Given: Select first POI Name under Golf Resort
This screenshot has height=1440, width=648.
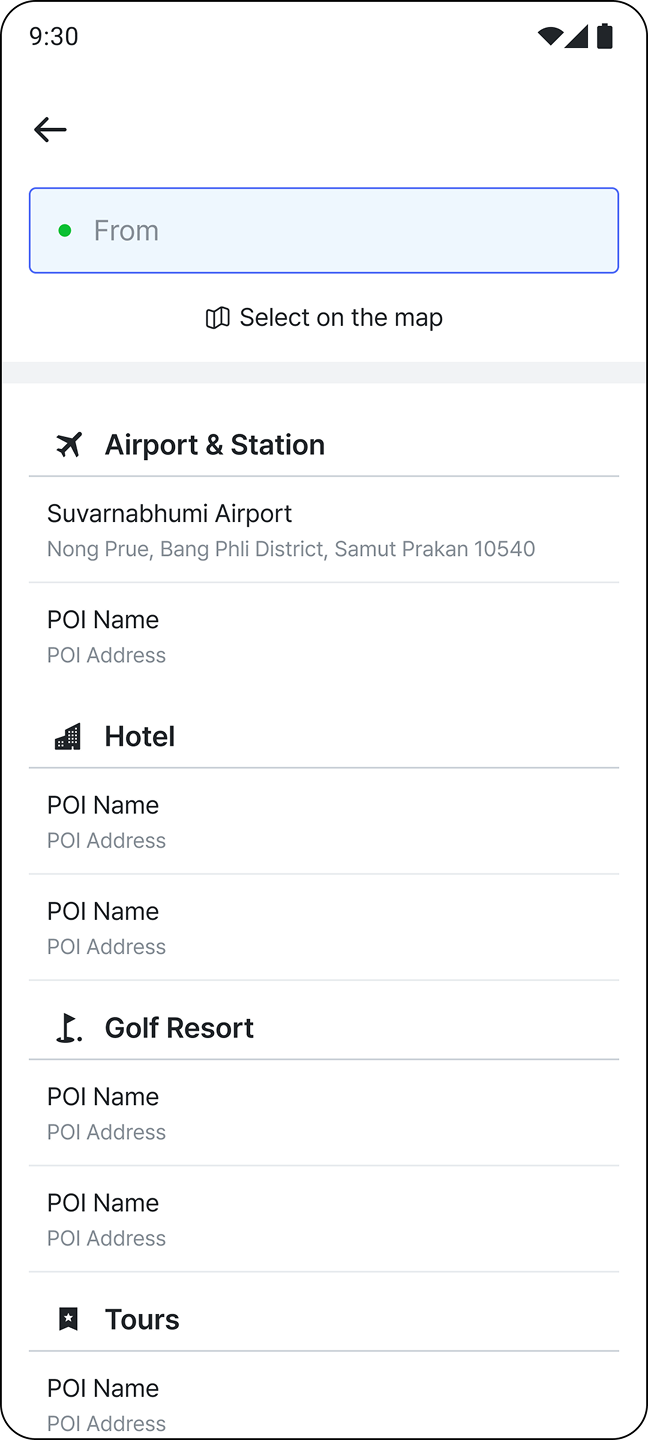Looking at the screenshot, I should 323,1113.
